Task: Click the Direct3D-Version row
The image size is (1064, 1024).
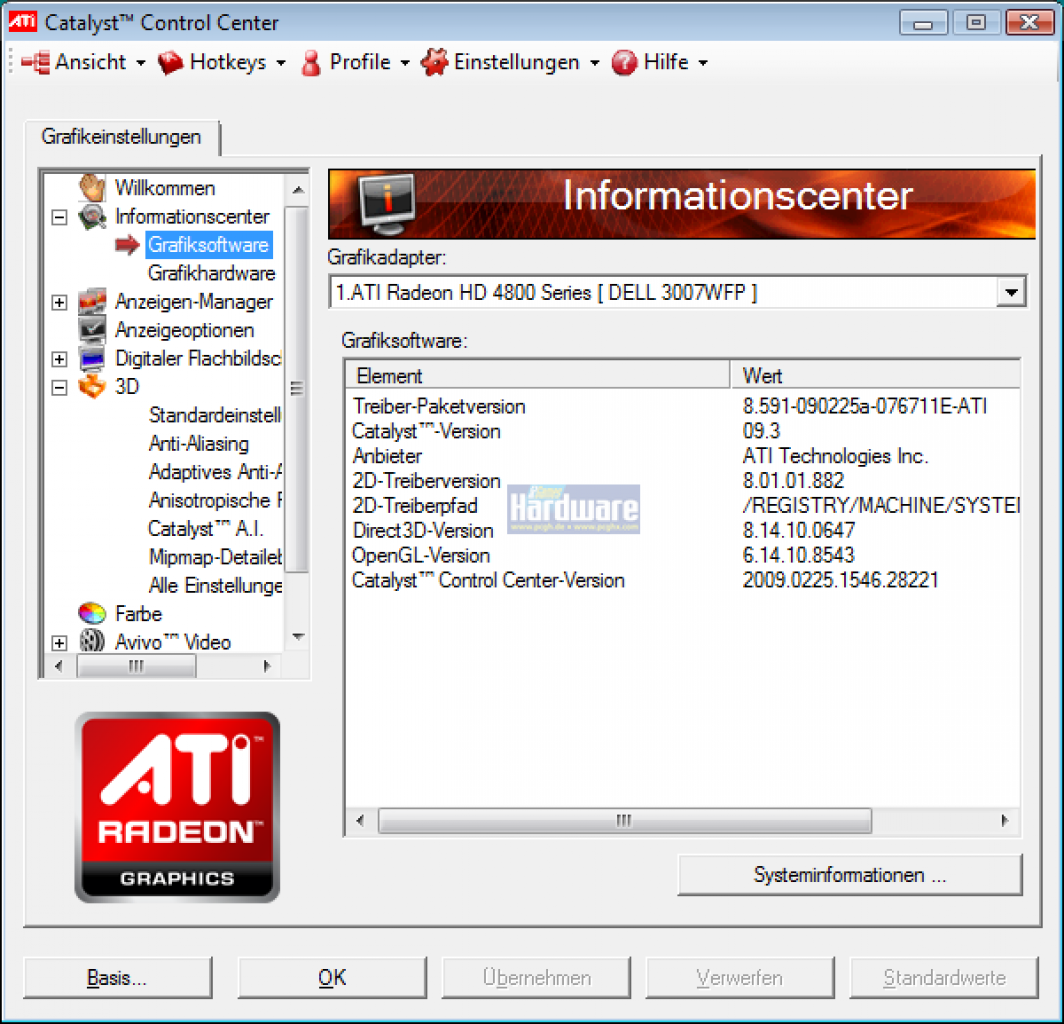Action: coord(683,531)
